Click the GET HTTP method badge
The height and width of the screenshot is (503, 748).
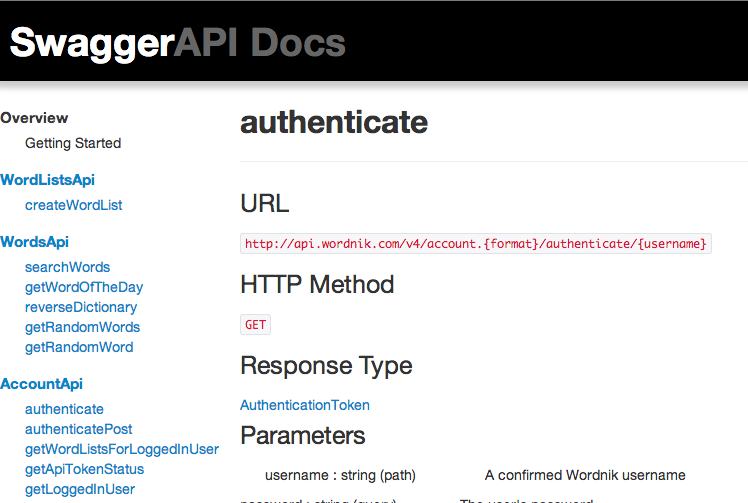click(255, 325)
